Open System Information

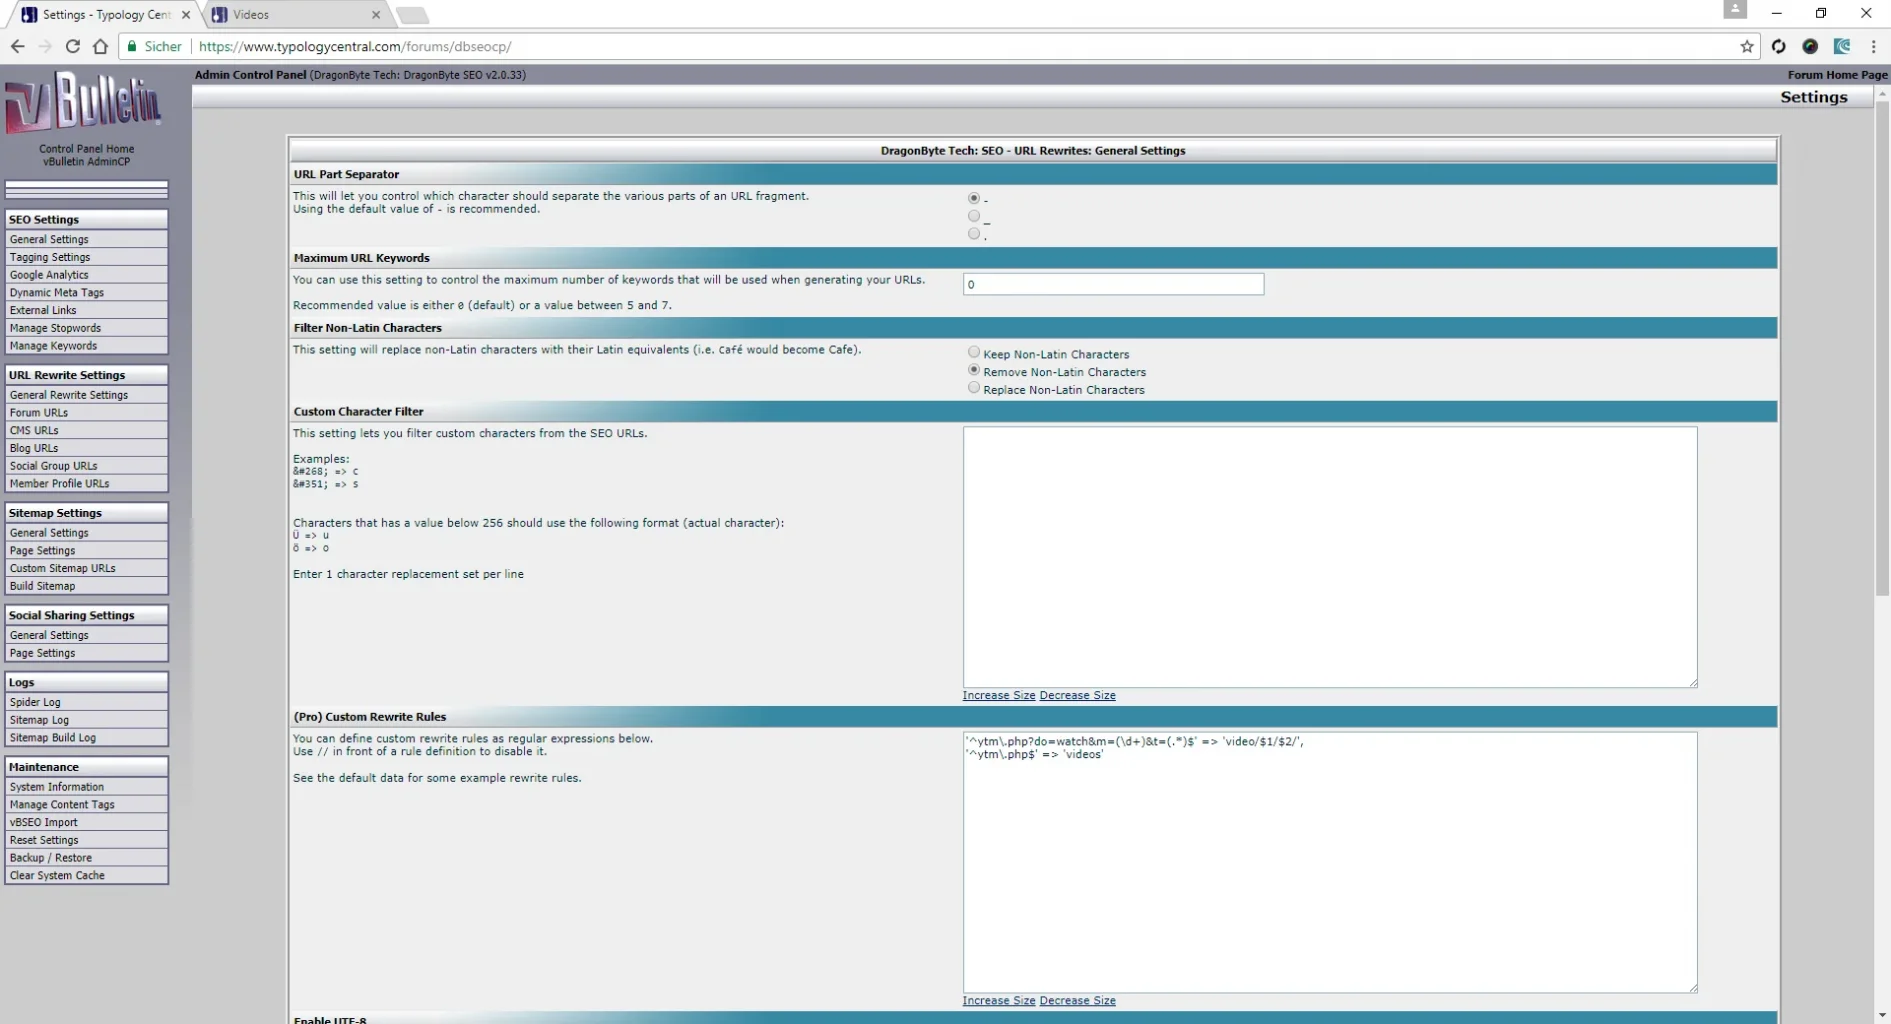tap(86, 787)
